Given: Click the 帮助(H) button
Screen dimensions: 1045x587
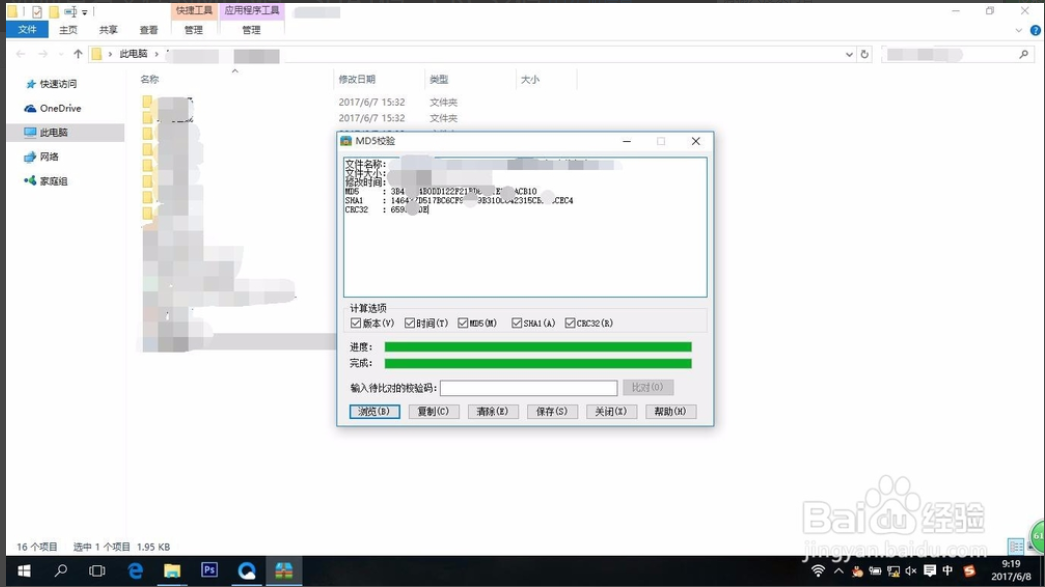Looking at the screenshot, I should [670, 412].
